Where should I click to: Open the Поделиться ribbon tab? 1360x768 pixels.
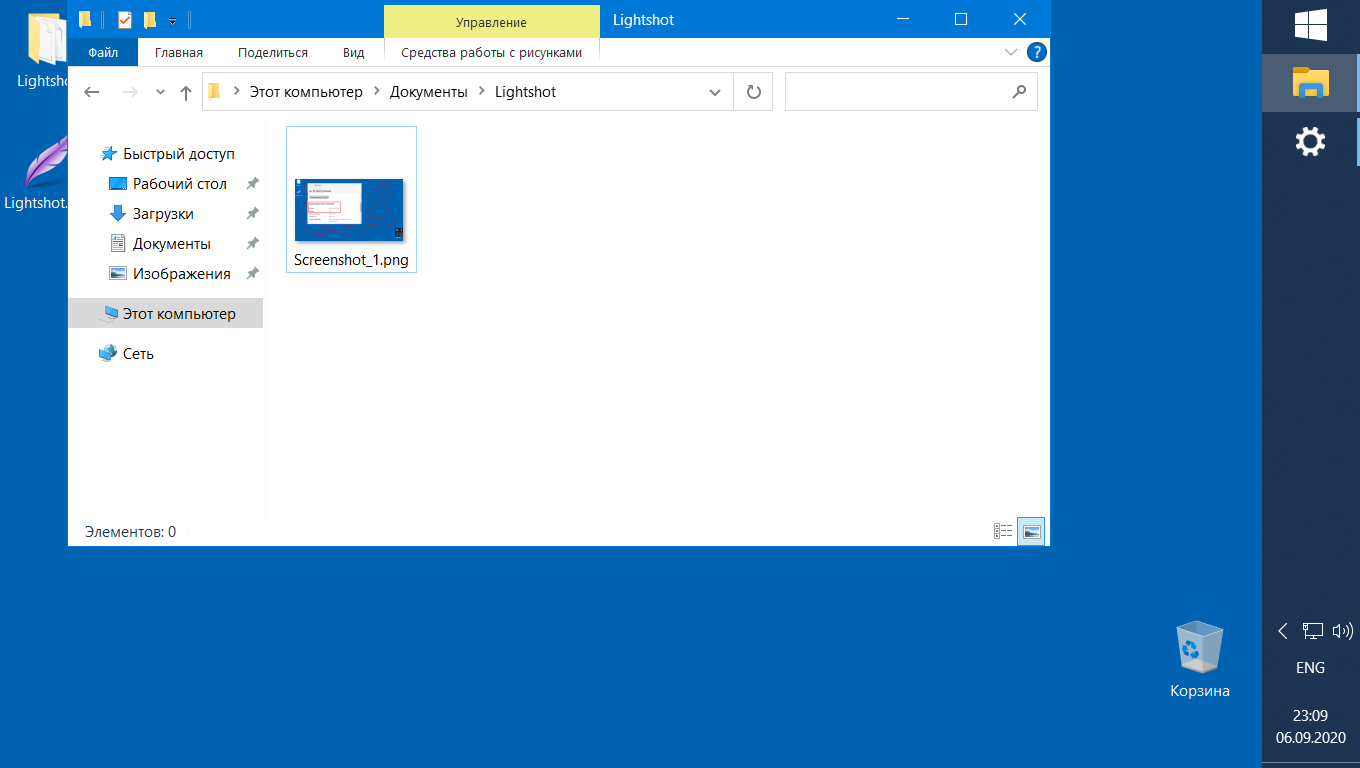click(273, 52)
